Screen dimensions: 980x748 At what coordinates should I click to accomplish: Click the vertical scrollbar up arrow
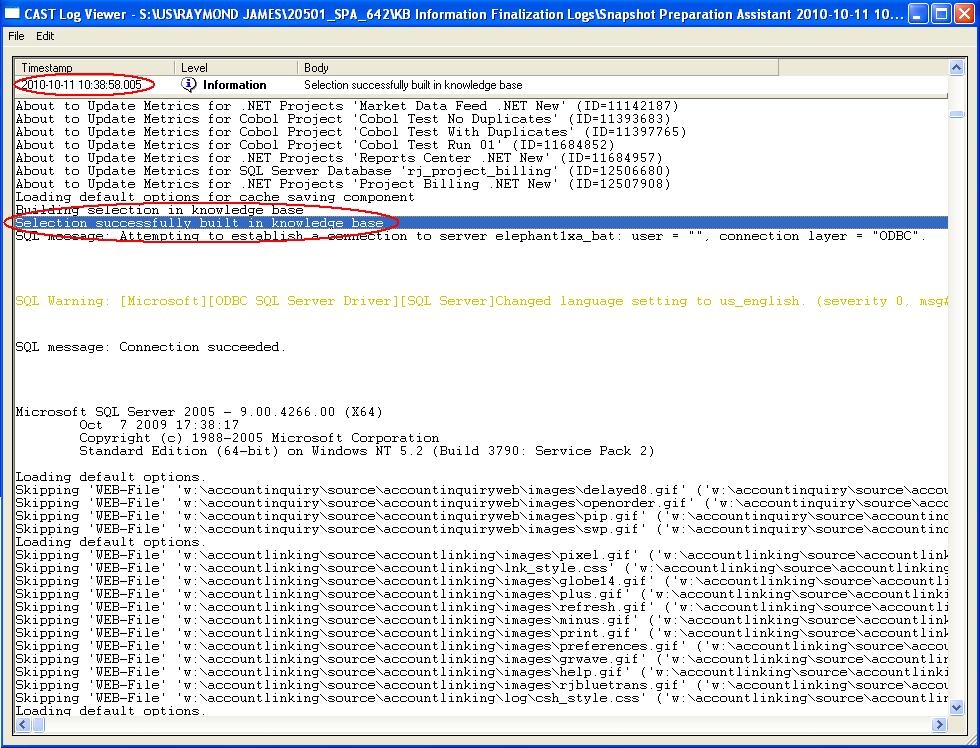tap(956, 67)
